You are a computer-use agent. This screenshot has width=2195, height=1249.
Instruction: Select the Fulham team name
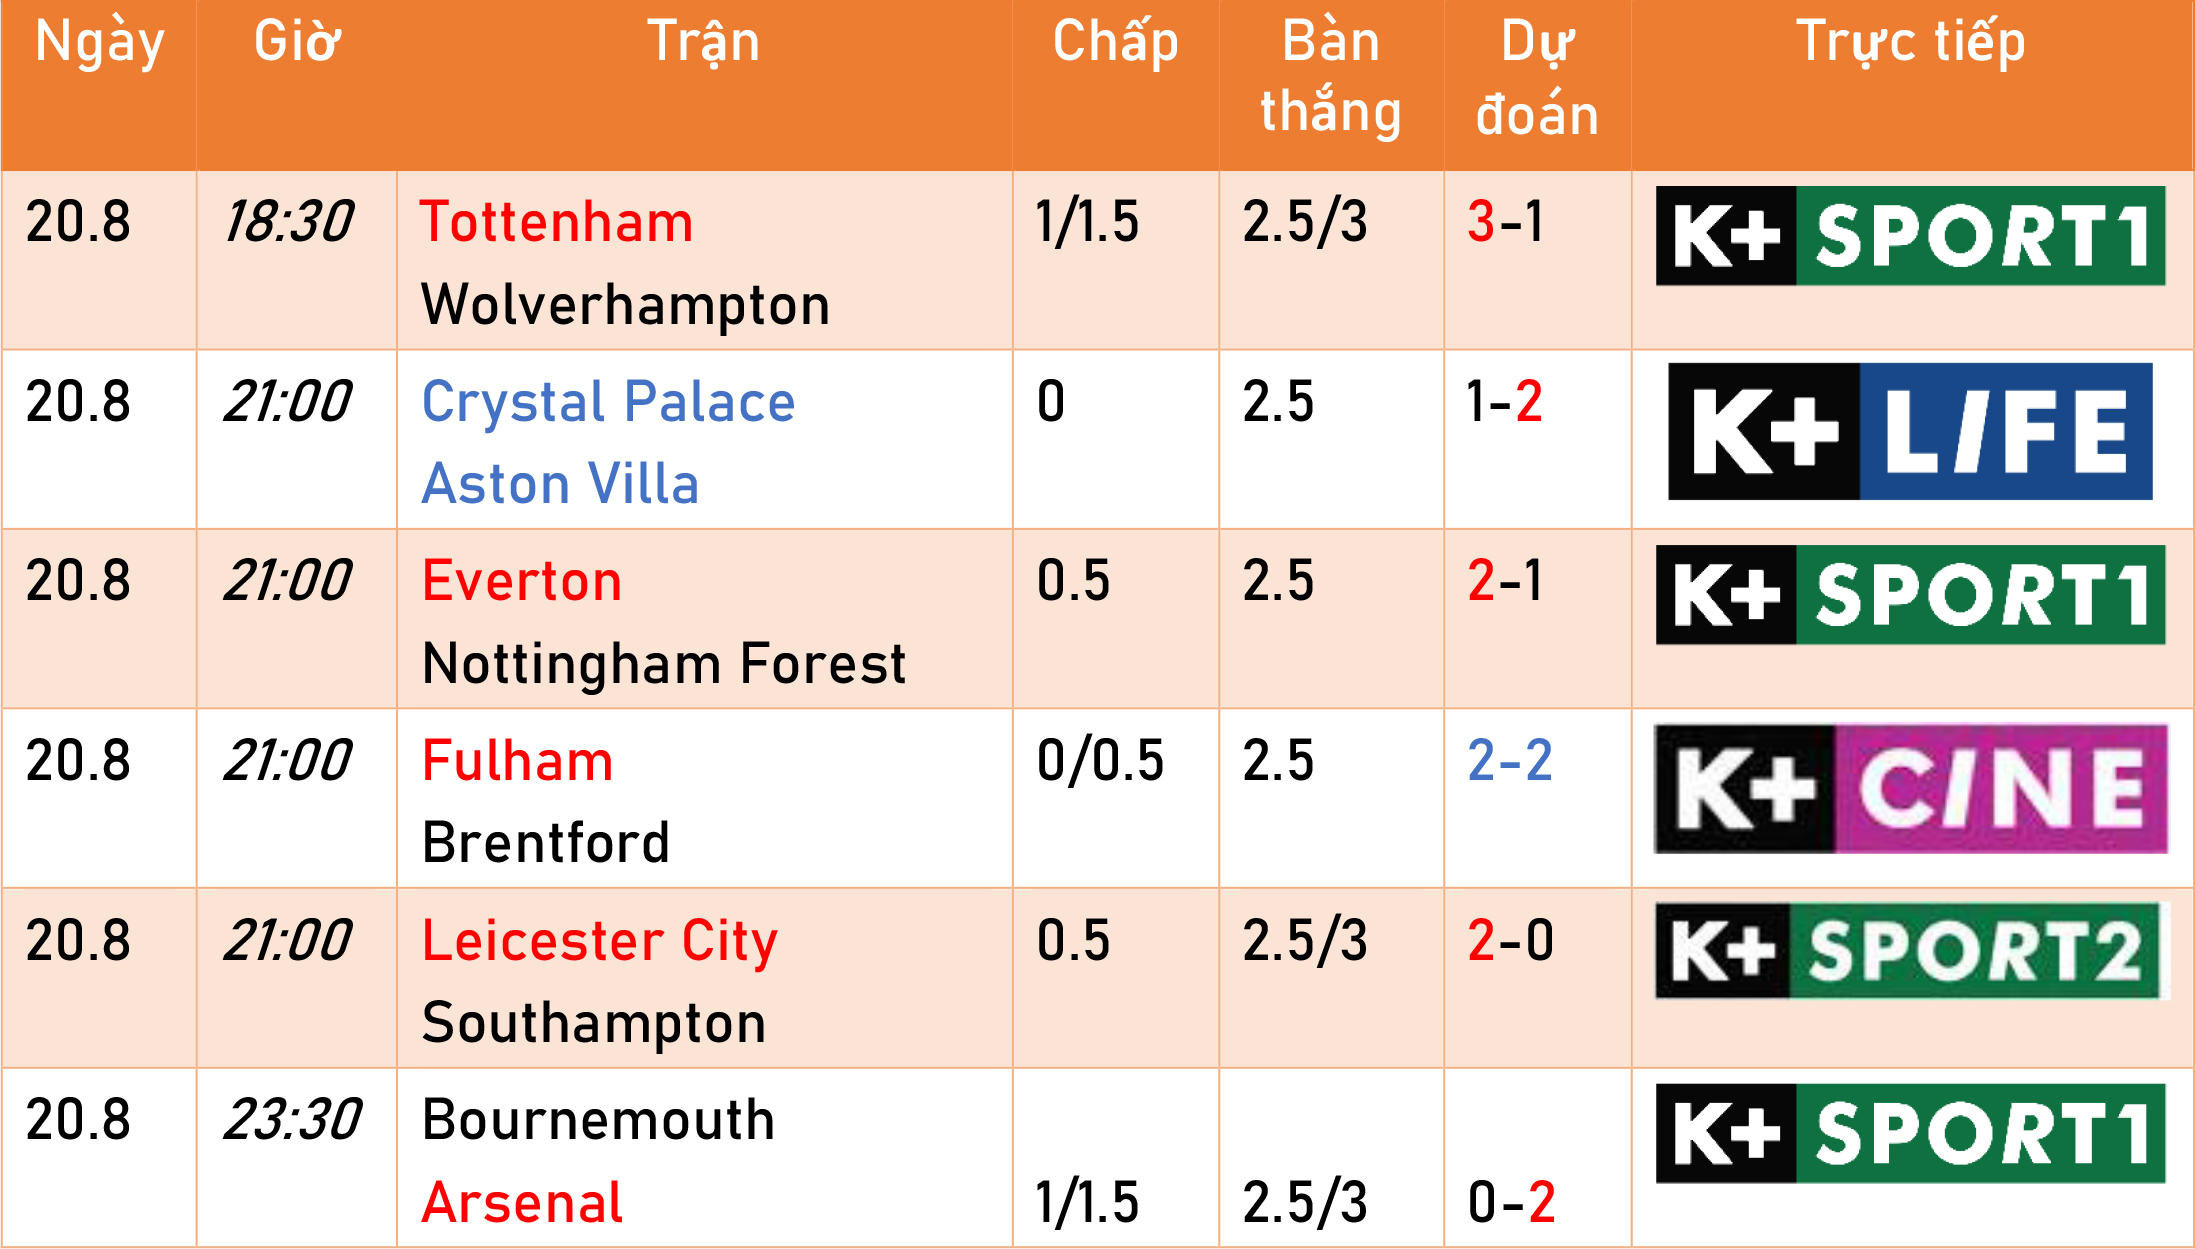[517, 761]
